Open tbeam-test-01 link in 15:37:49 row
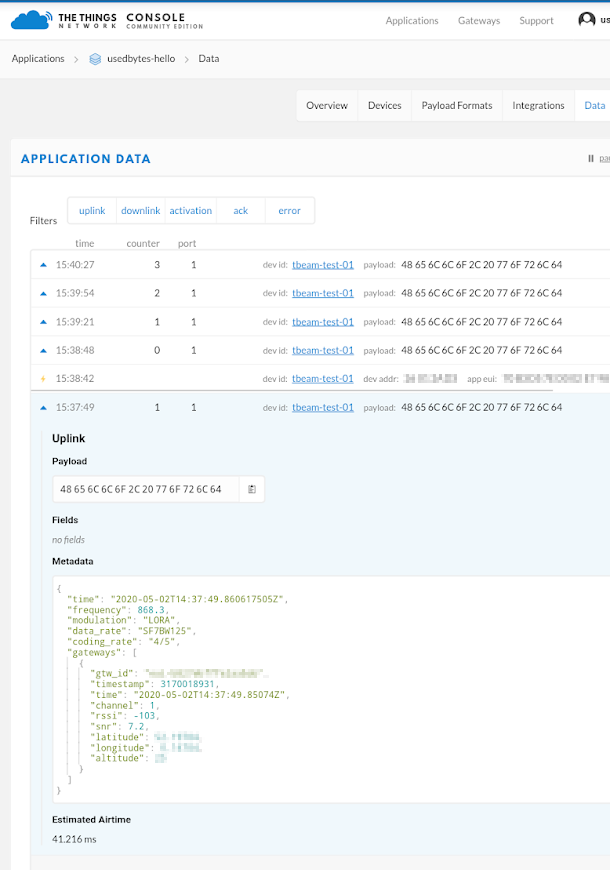 point(323,408)
